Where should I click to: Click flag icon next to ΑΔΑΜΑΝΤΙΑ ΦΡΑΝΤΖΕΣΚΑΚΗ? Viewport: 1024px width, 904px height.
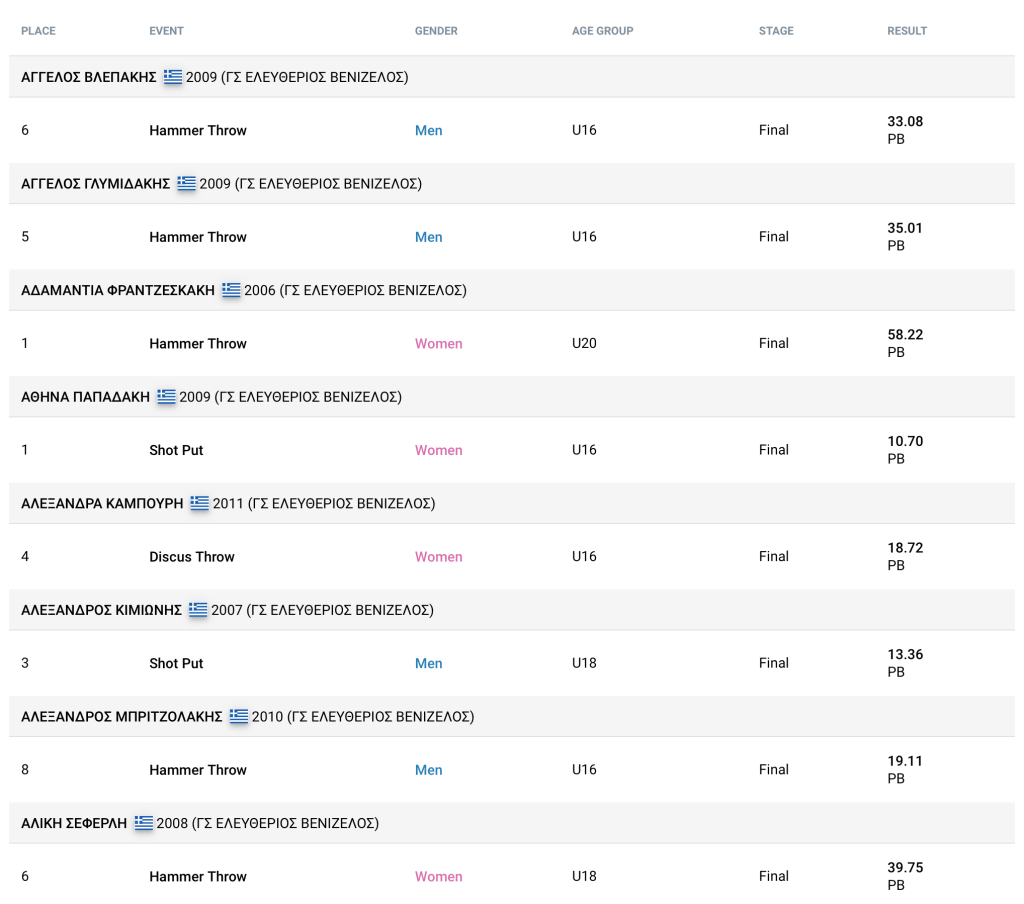[x=232, y=290]
